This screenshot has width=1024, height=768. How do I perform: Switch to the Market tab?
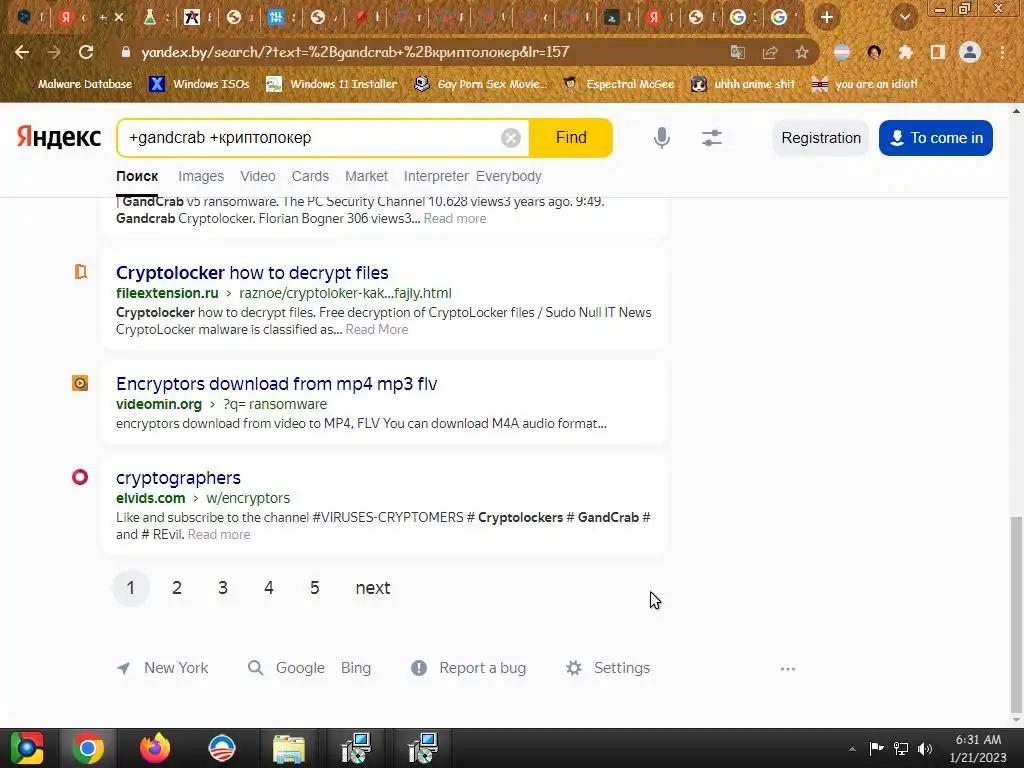(x=366, y=176)
